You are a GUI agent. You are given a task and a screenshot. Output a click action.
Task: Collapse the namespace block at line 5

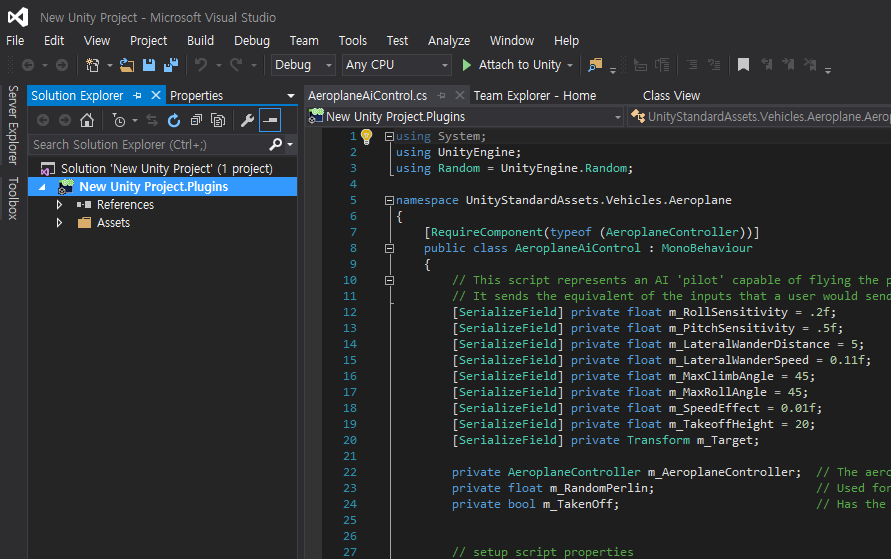point(389,201)
